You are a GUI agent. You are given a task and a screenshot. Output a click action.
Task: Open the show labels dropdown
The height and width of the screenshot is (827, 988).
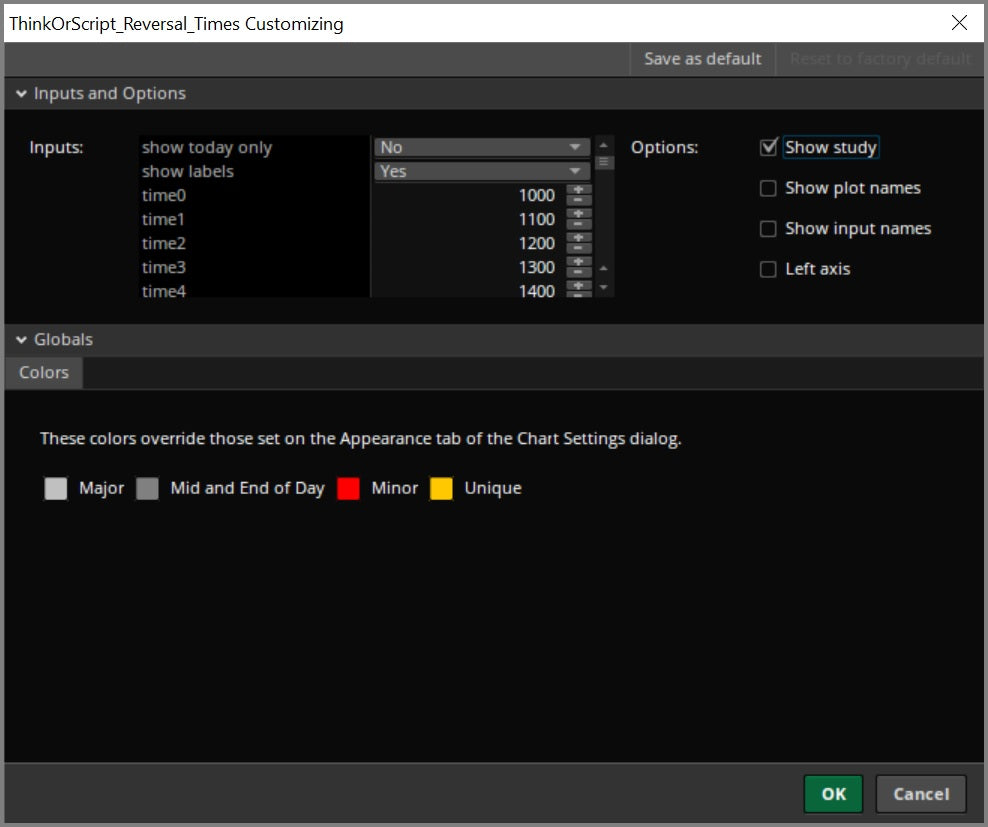(482, 171)
